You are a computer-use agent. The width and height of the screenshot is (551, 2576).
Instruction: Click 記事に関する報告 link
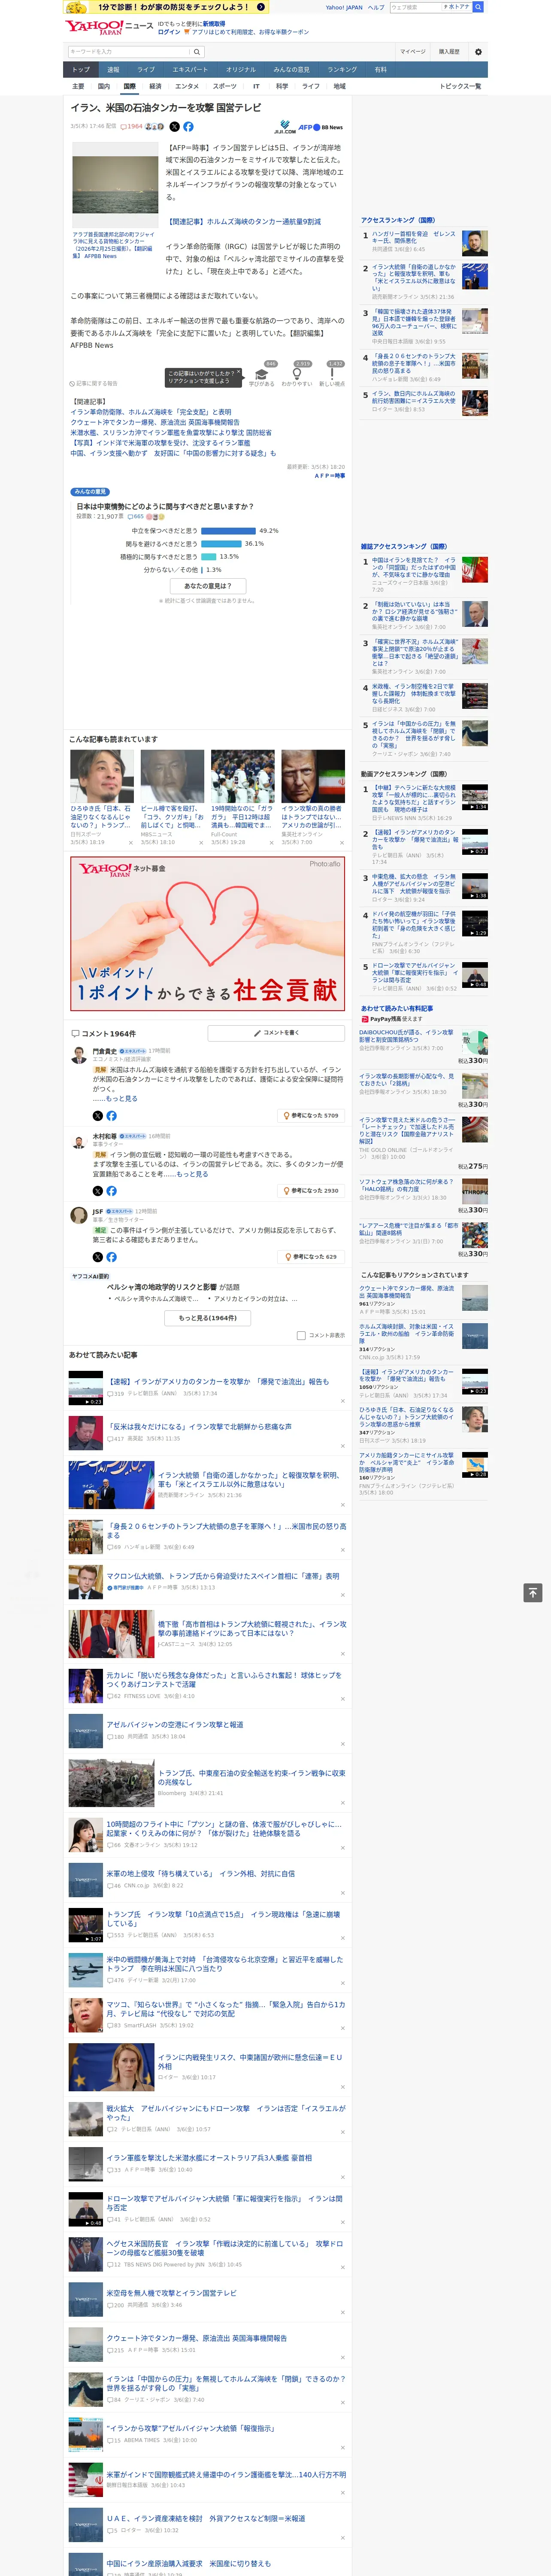click(x=94, y=383)
